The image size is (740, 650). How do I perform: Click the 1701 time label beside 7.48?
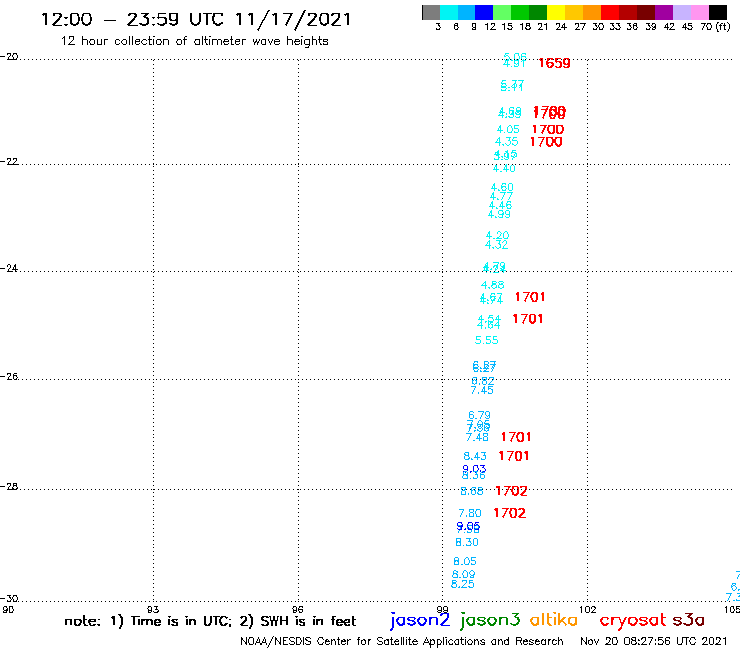coord(516,437)
